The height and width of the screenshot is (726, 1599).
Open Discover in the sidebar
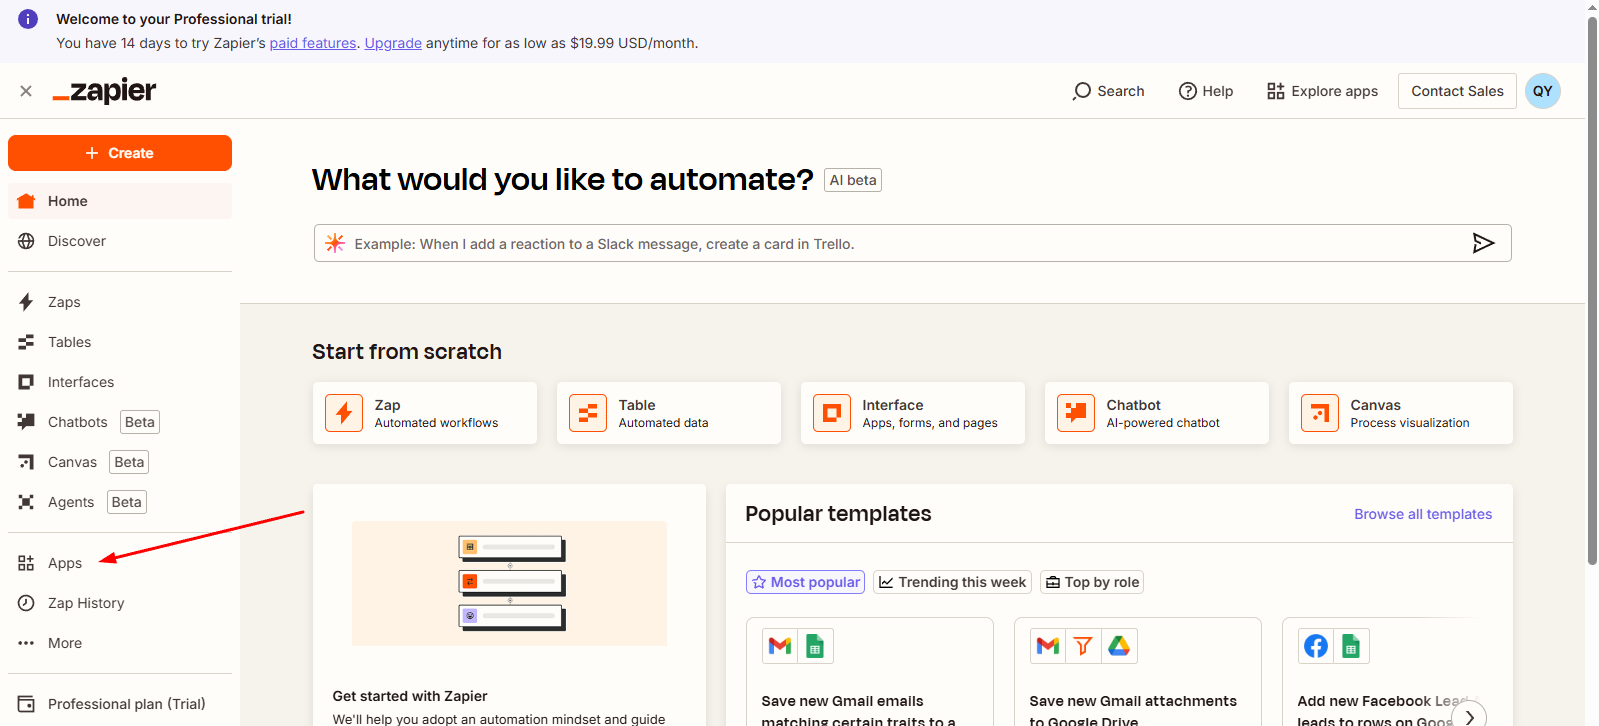[120, 241]
